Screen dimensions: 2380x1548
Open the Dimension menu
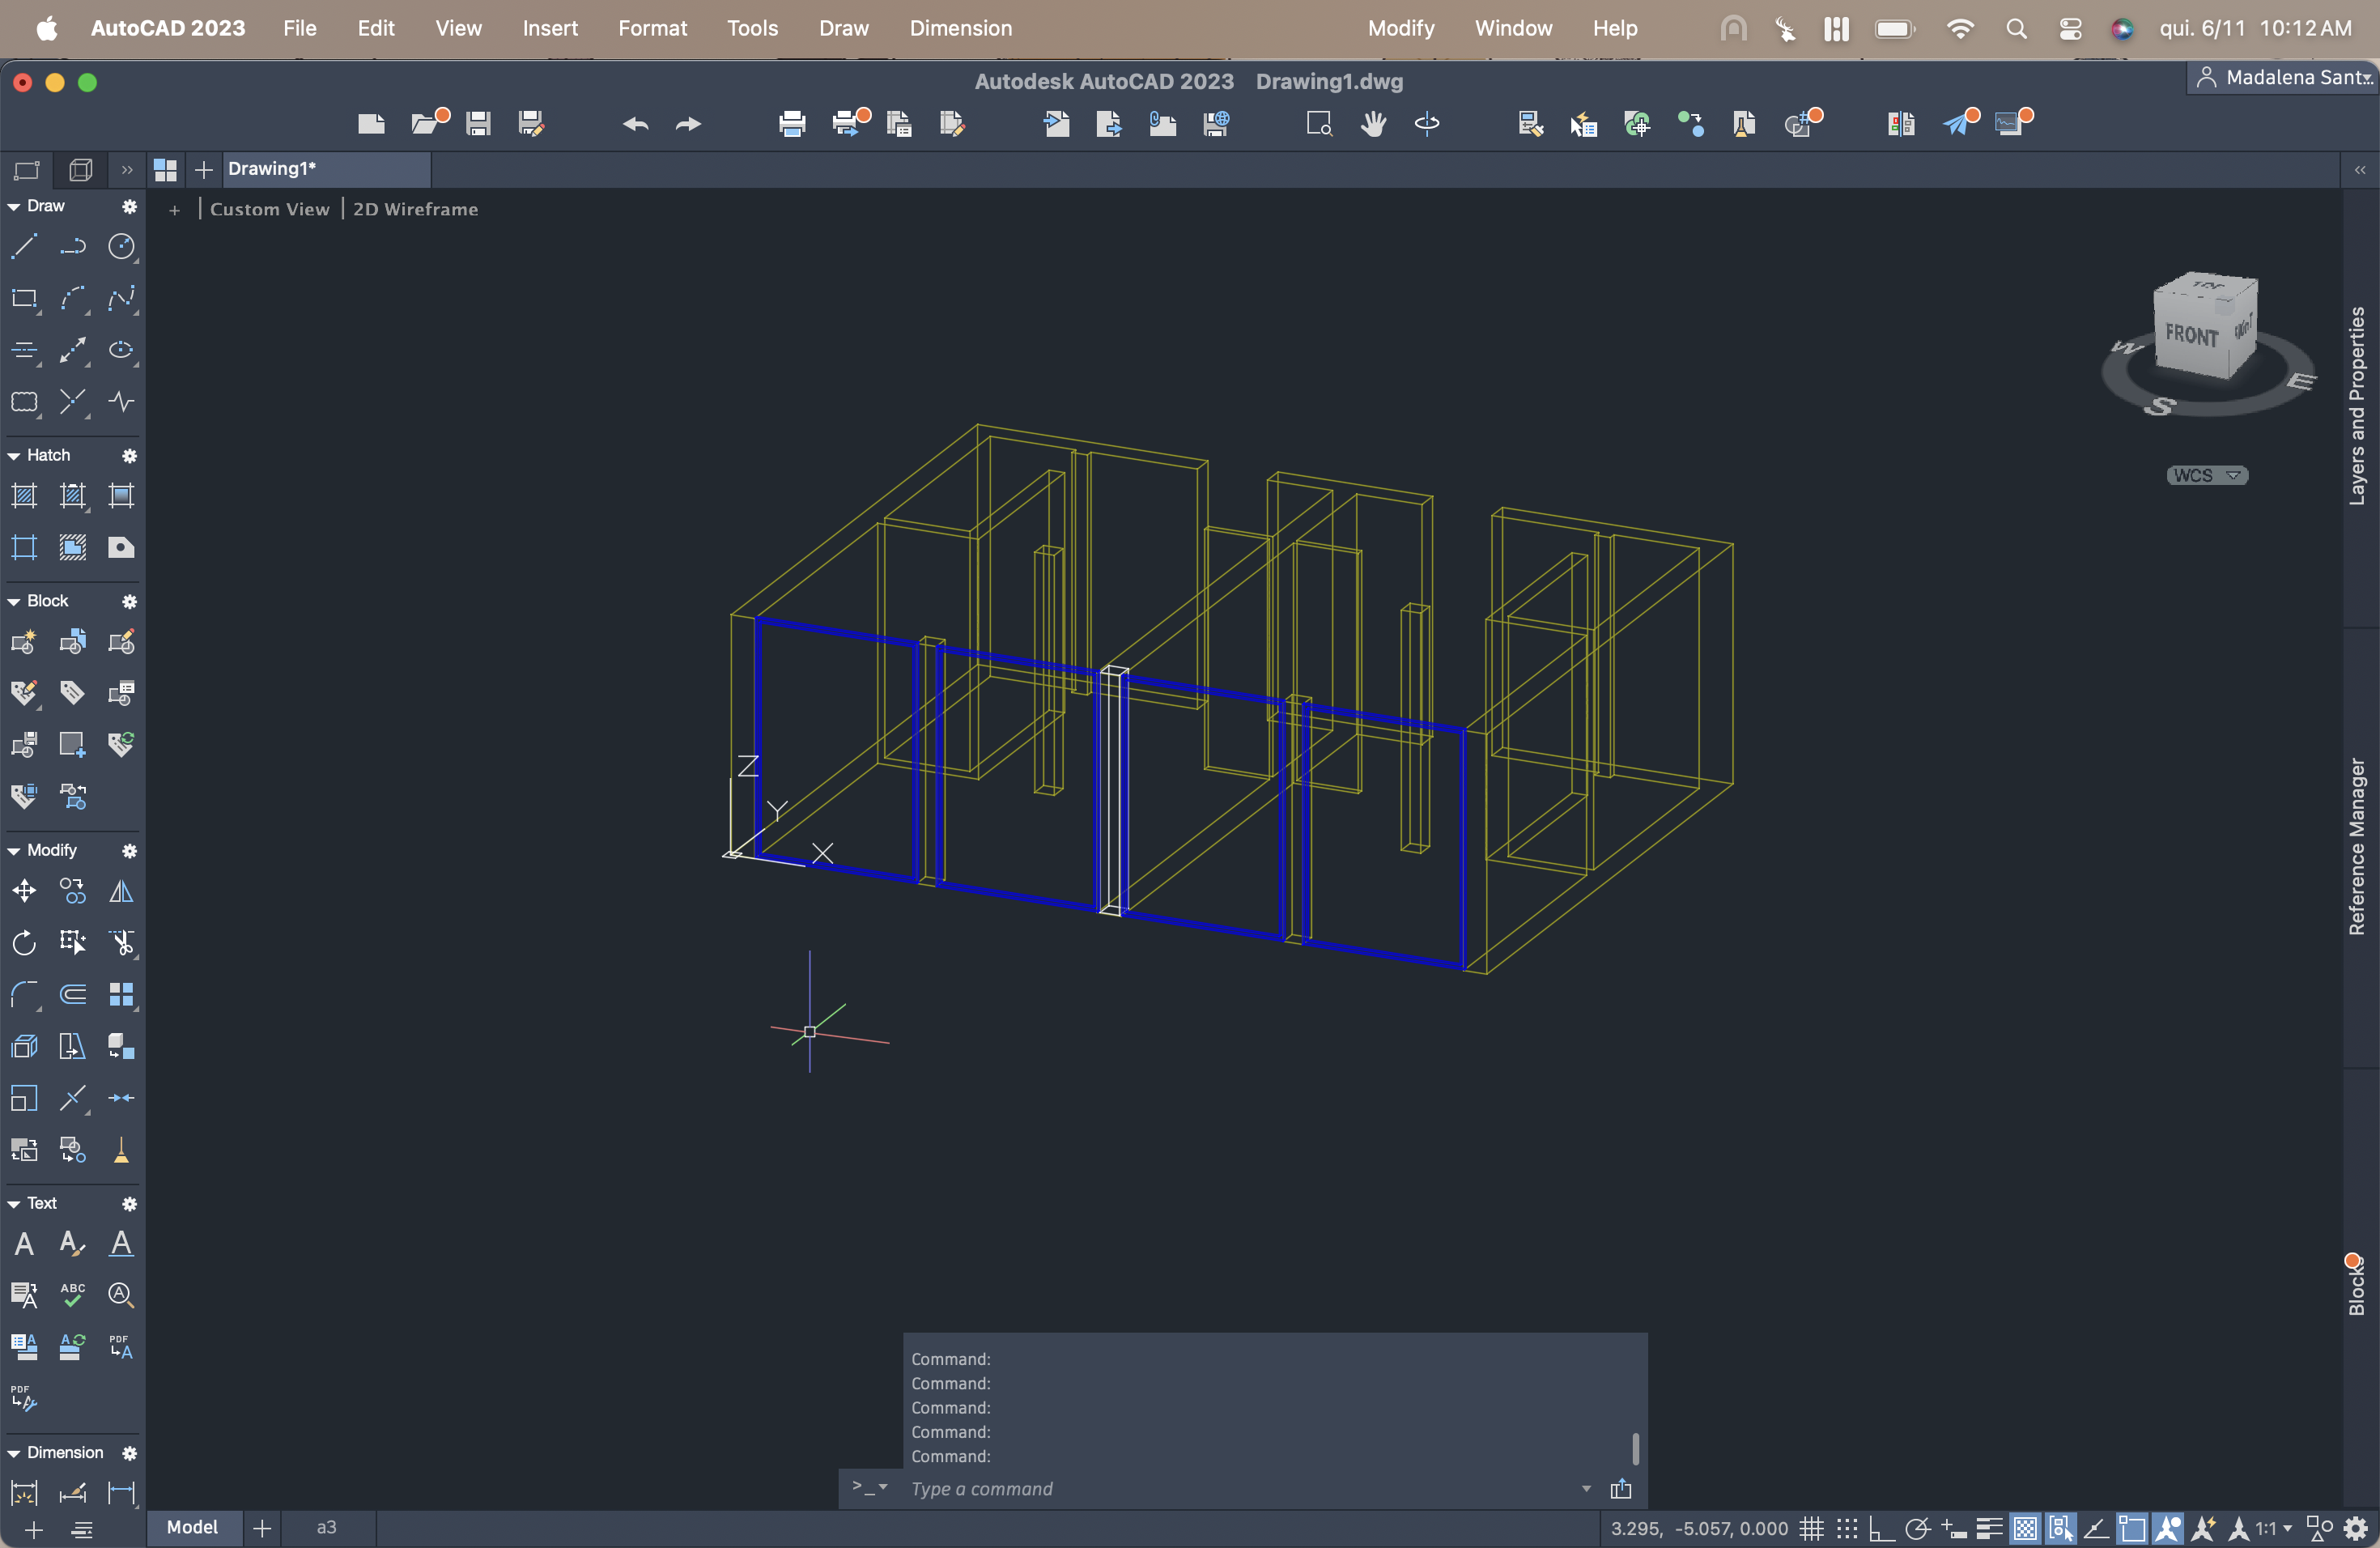coord(960,28)
